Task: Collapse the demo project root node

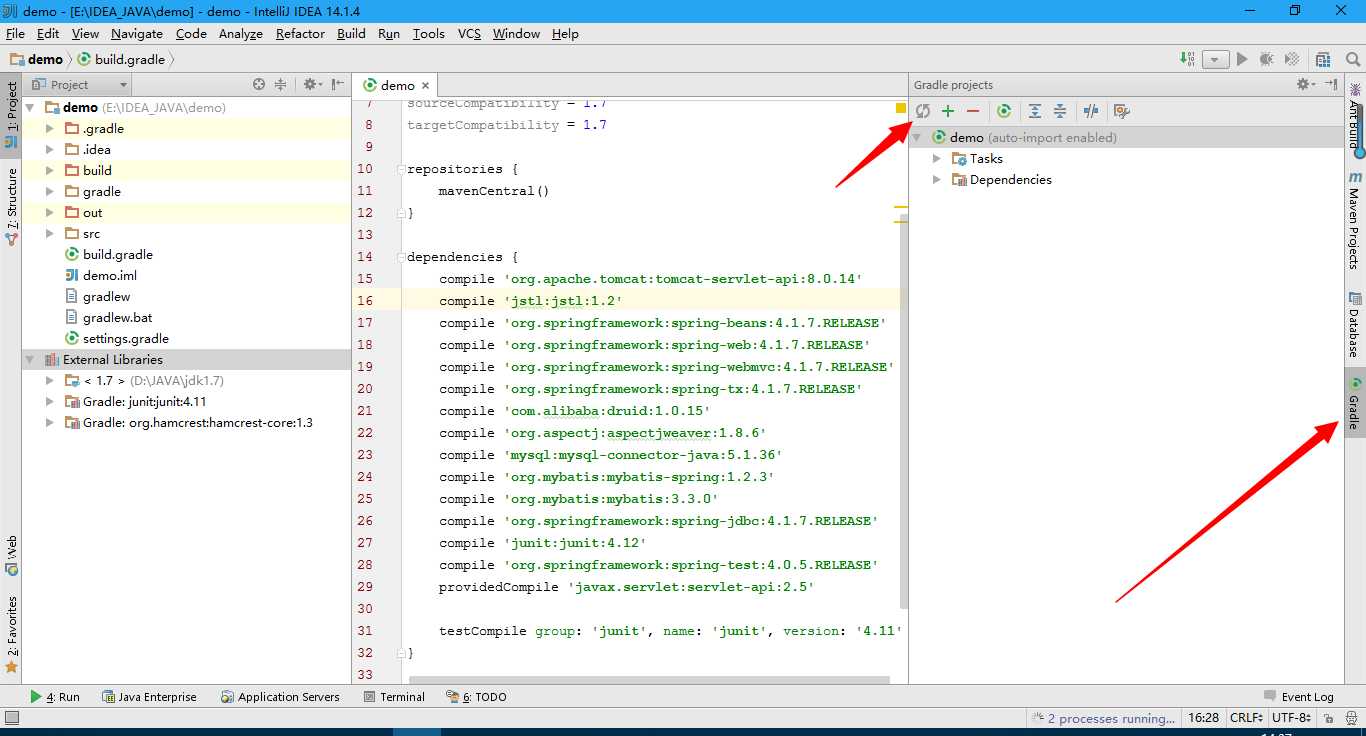Action: (x=29, y=107)
